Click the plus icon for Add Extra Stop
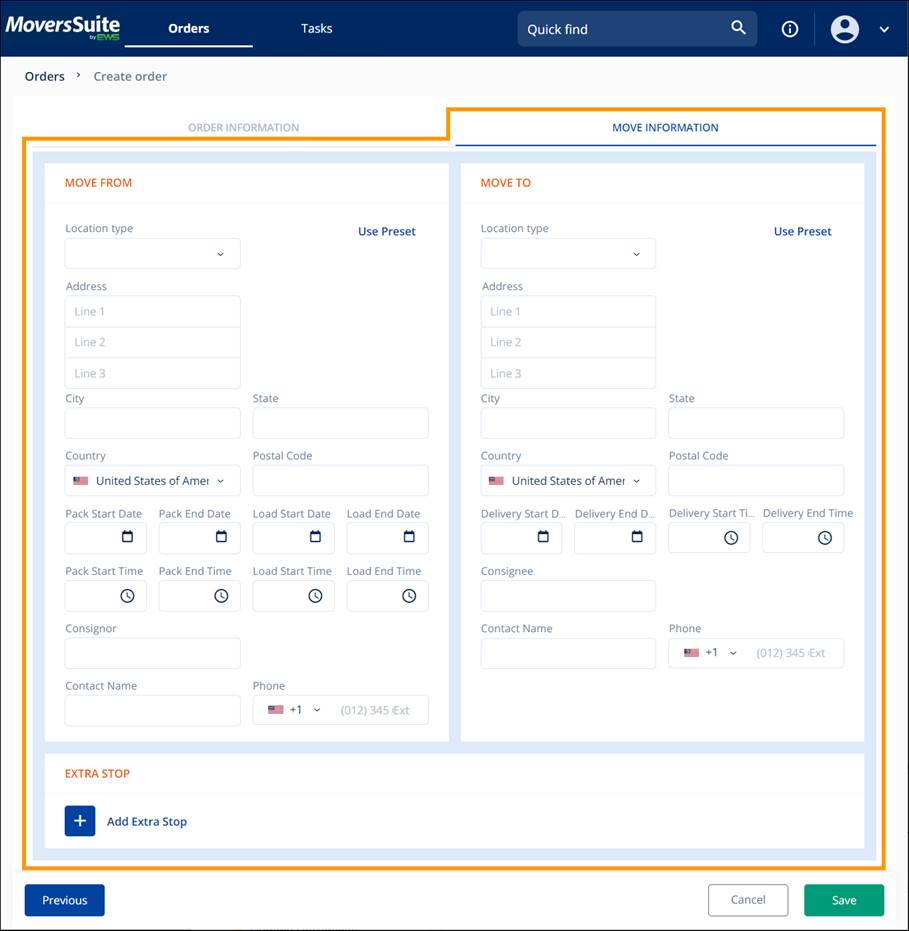This screenshot has width=909, height=931. [79, 820]
